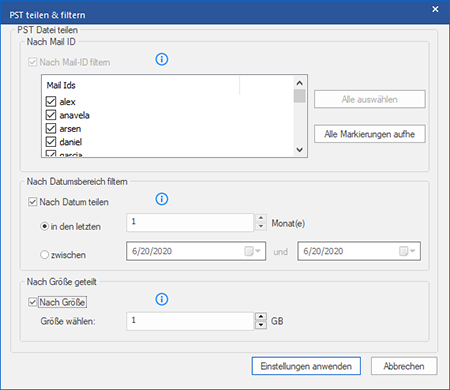Increase the months value with up arrow

(x=261, y=218)
